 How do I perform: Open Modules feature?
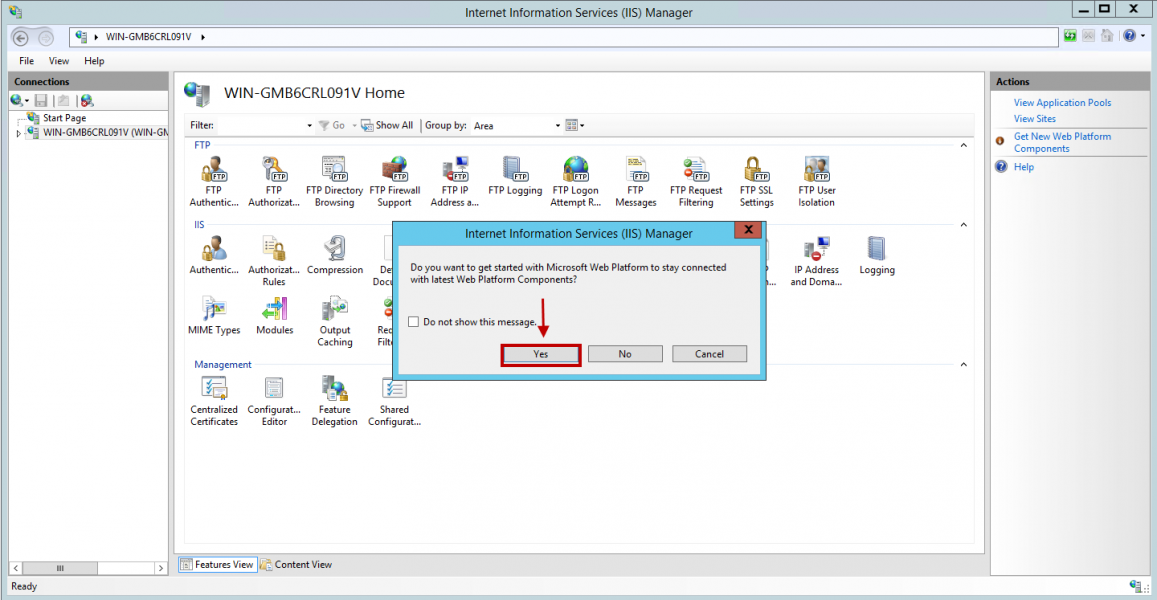(x=274, y=316)
